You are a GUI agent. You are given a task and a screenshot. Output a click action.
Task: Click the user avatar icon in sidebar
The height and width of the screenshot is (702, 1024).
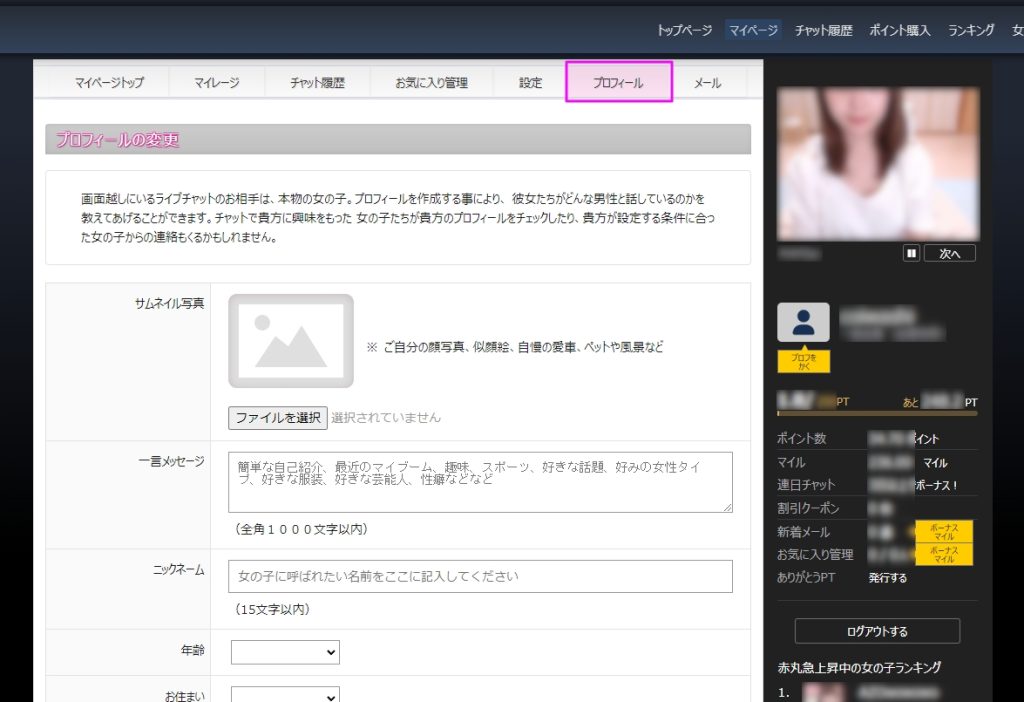click(803, 323)
